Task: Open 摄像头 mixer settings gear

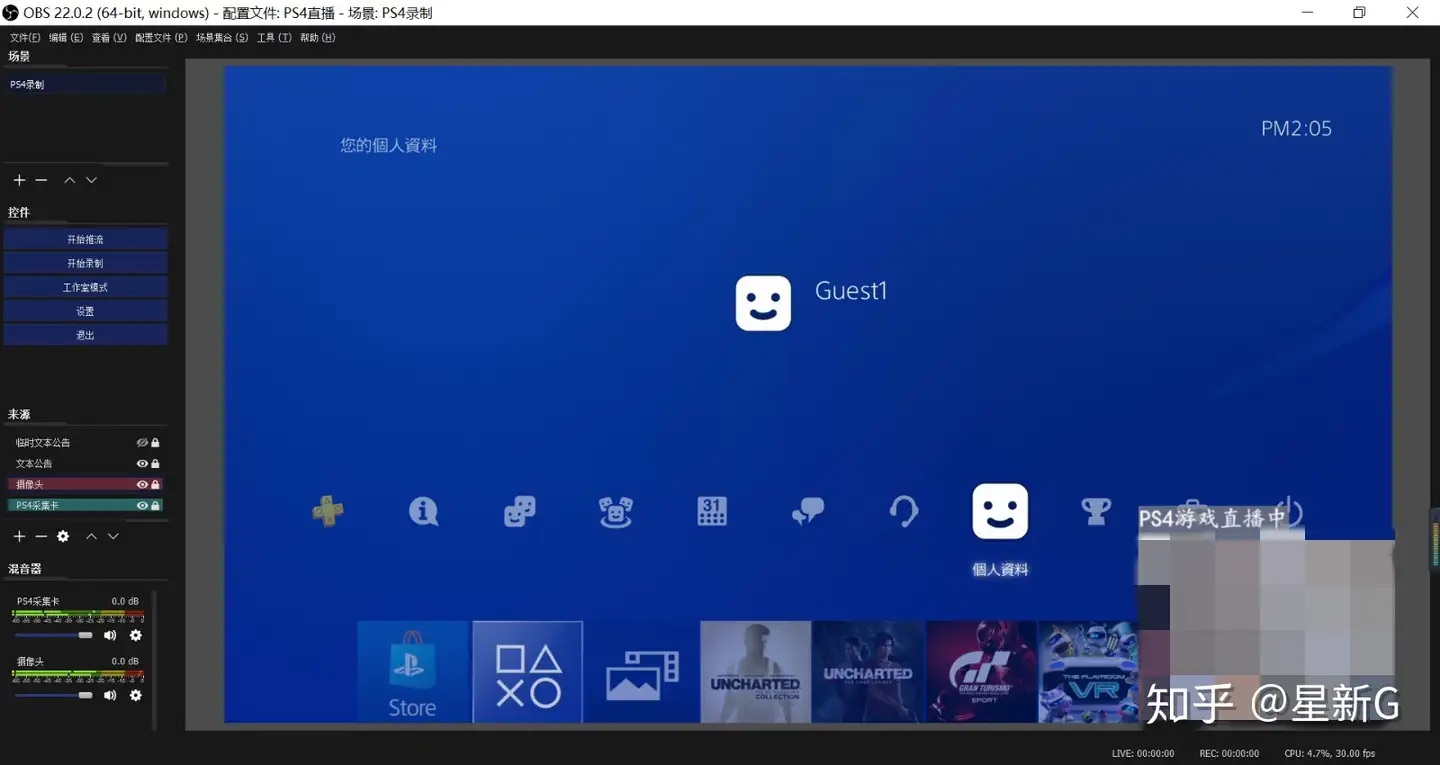Action: [x=136, y=695]
